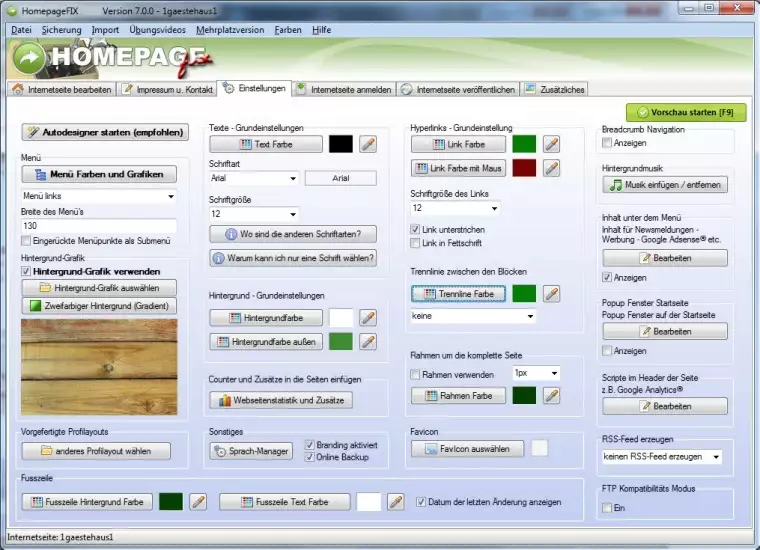This screenshot has width=760, height=550.
Task: Open the Menü links position dropdown
Action: (99, 196)
